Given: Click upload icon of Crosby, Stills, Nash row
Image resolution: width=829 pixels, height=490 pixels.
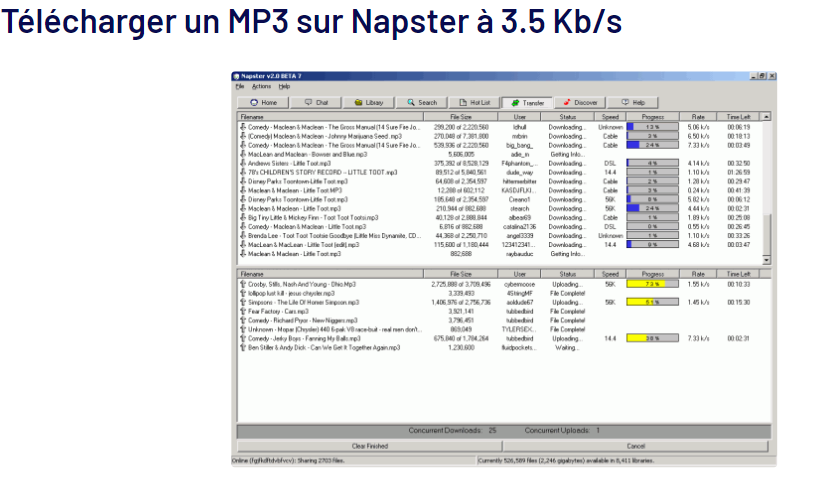Looking at the screenshot, I should click(243, 284).
